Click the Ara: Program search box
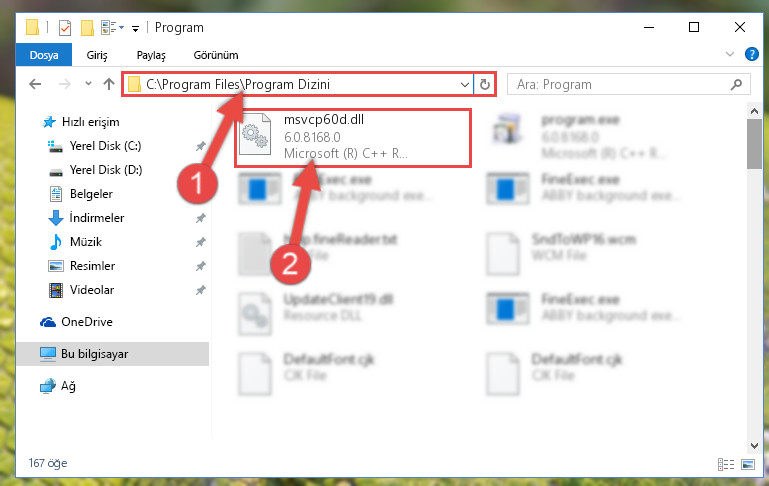 coord(618,85)
